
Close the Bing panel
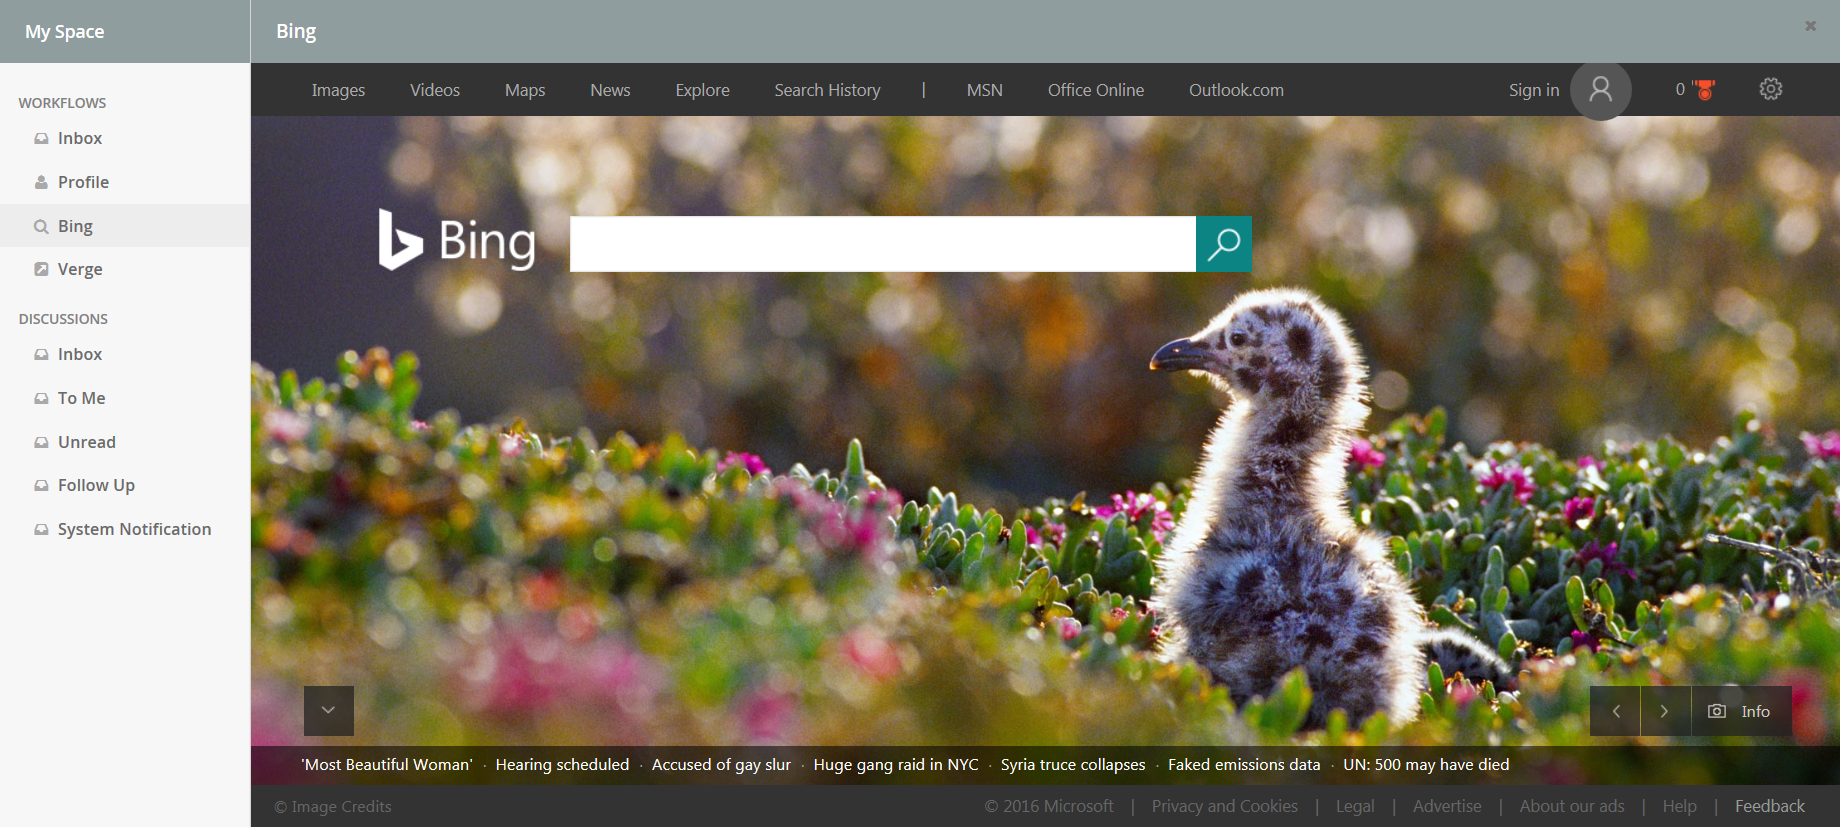[x=1810, y=26]
